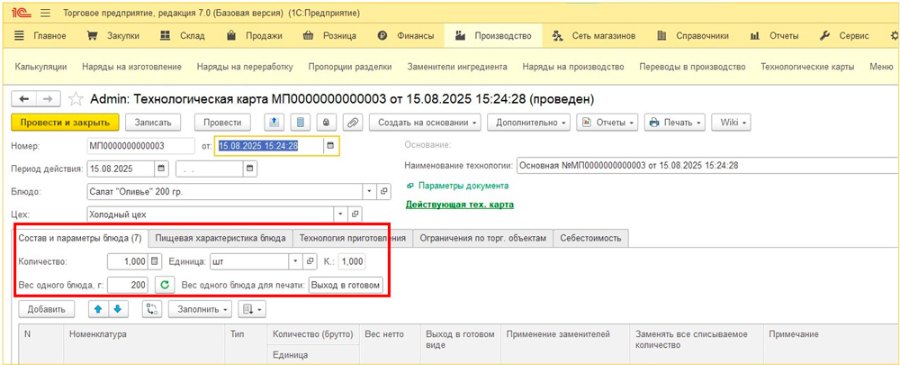
Task: Open the Отчеты section in top menu
Action: (774, 36)
